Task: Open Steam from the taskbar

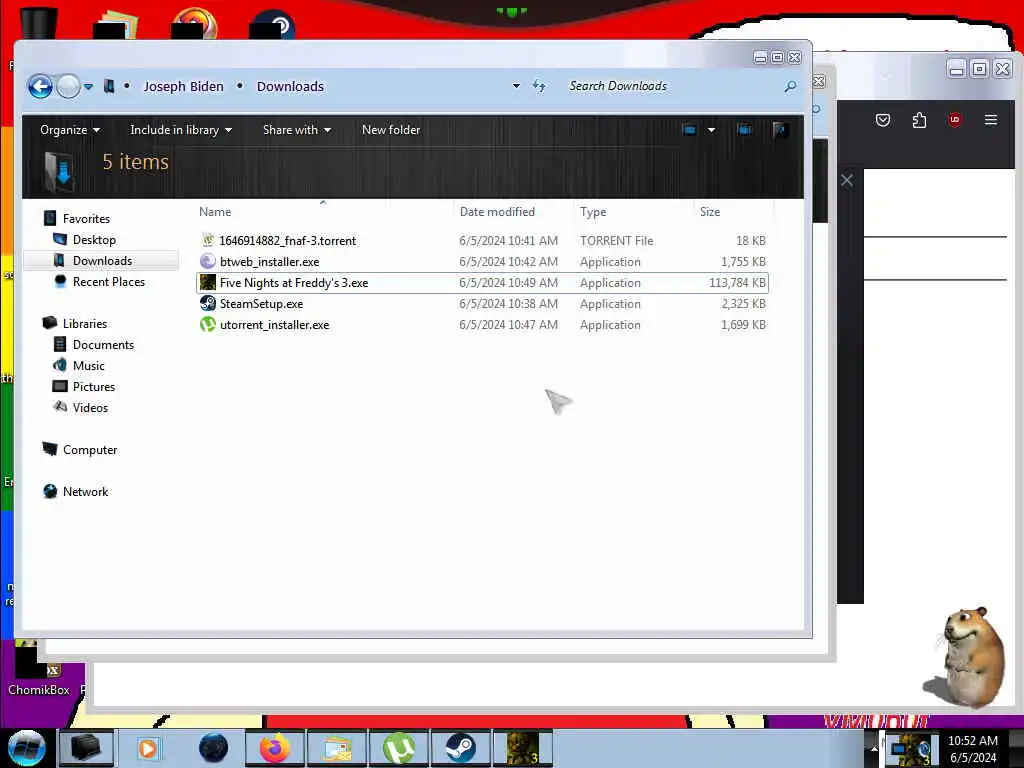Action: click(460, 748)
